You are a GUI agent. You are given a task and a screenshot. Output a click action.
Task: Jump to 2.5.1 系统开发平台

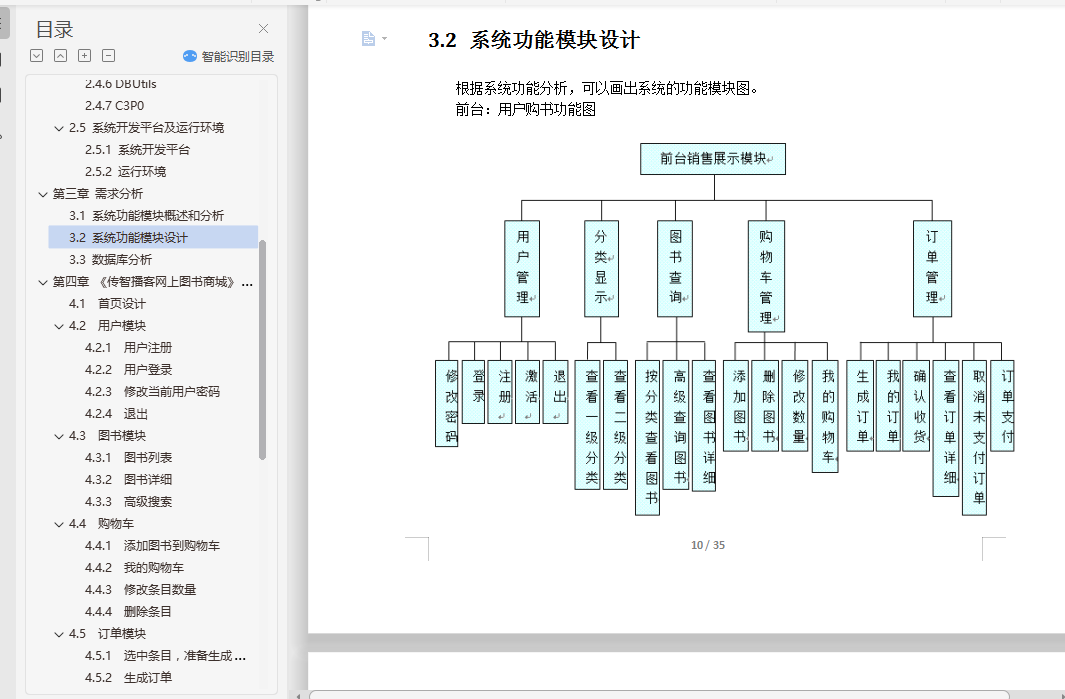(137, 149)
